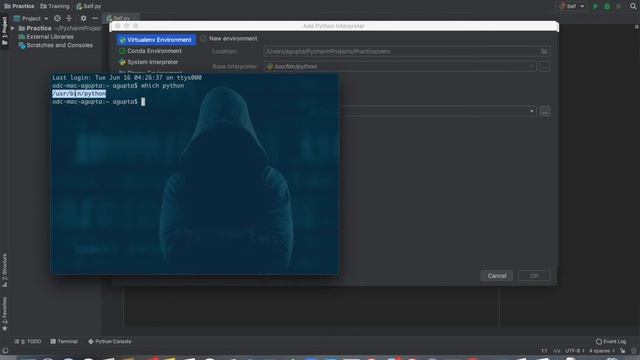Click the gray stop button in the run toolbar

(619, 6)
